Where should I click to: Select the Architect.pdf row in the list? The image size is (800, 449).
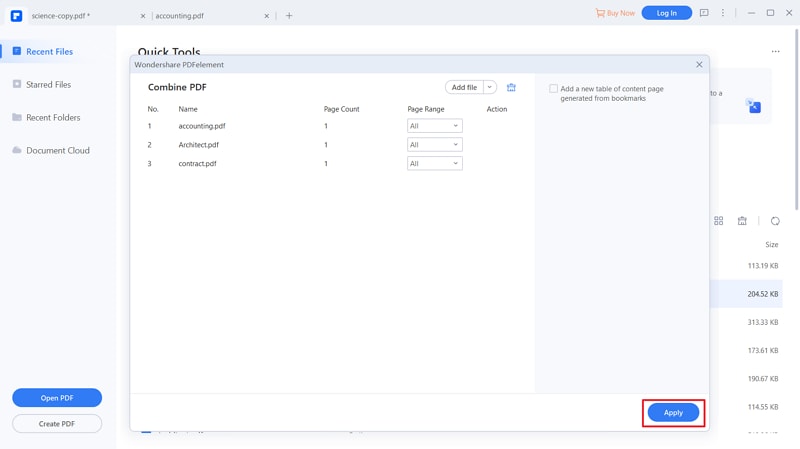click(x=332, y=145)
